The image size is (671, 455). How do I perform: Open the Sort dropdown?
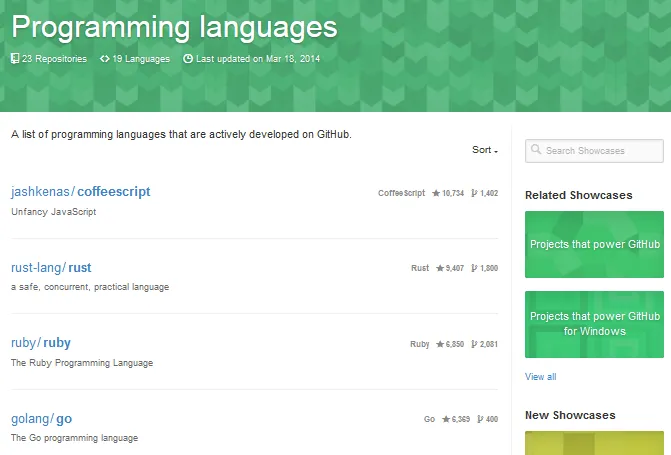tap(485, 150)
